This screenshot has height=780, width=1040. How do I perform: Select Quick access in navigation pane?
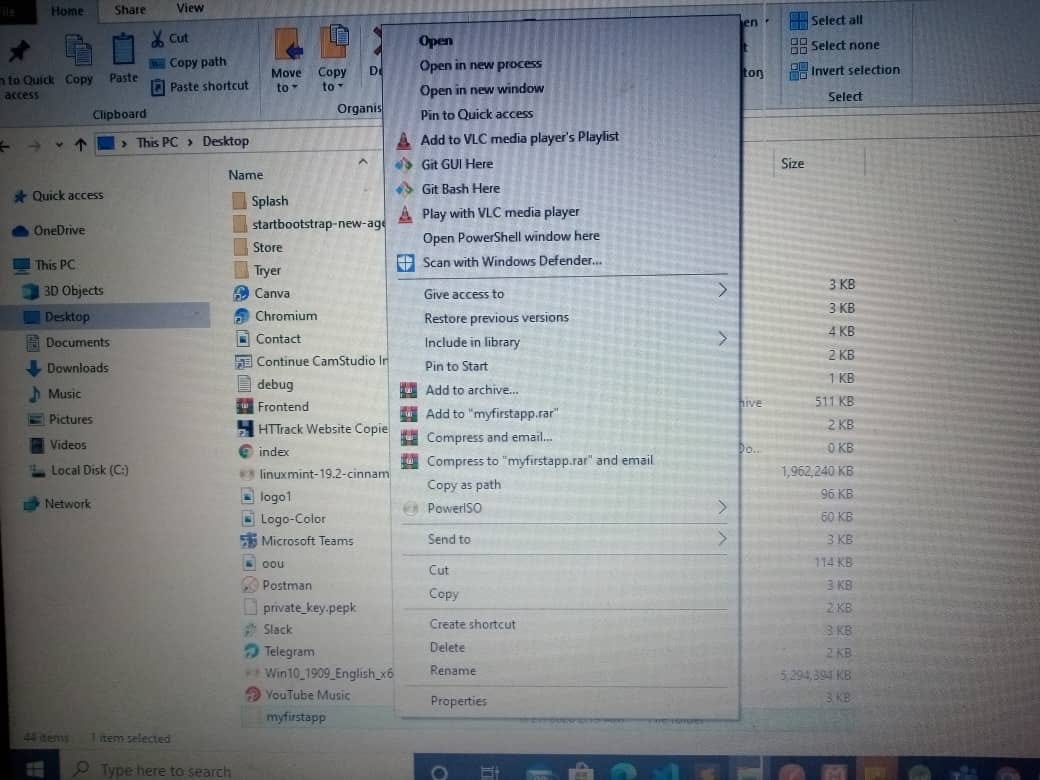(59, 196)
